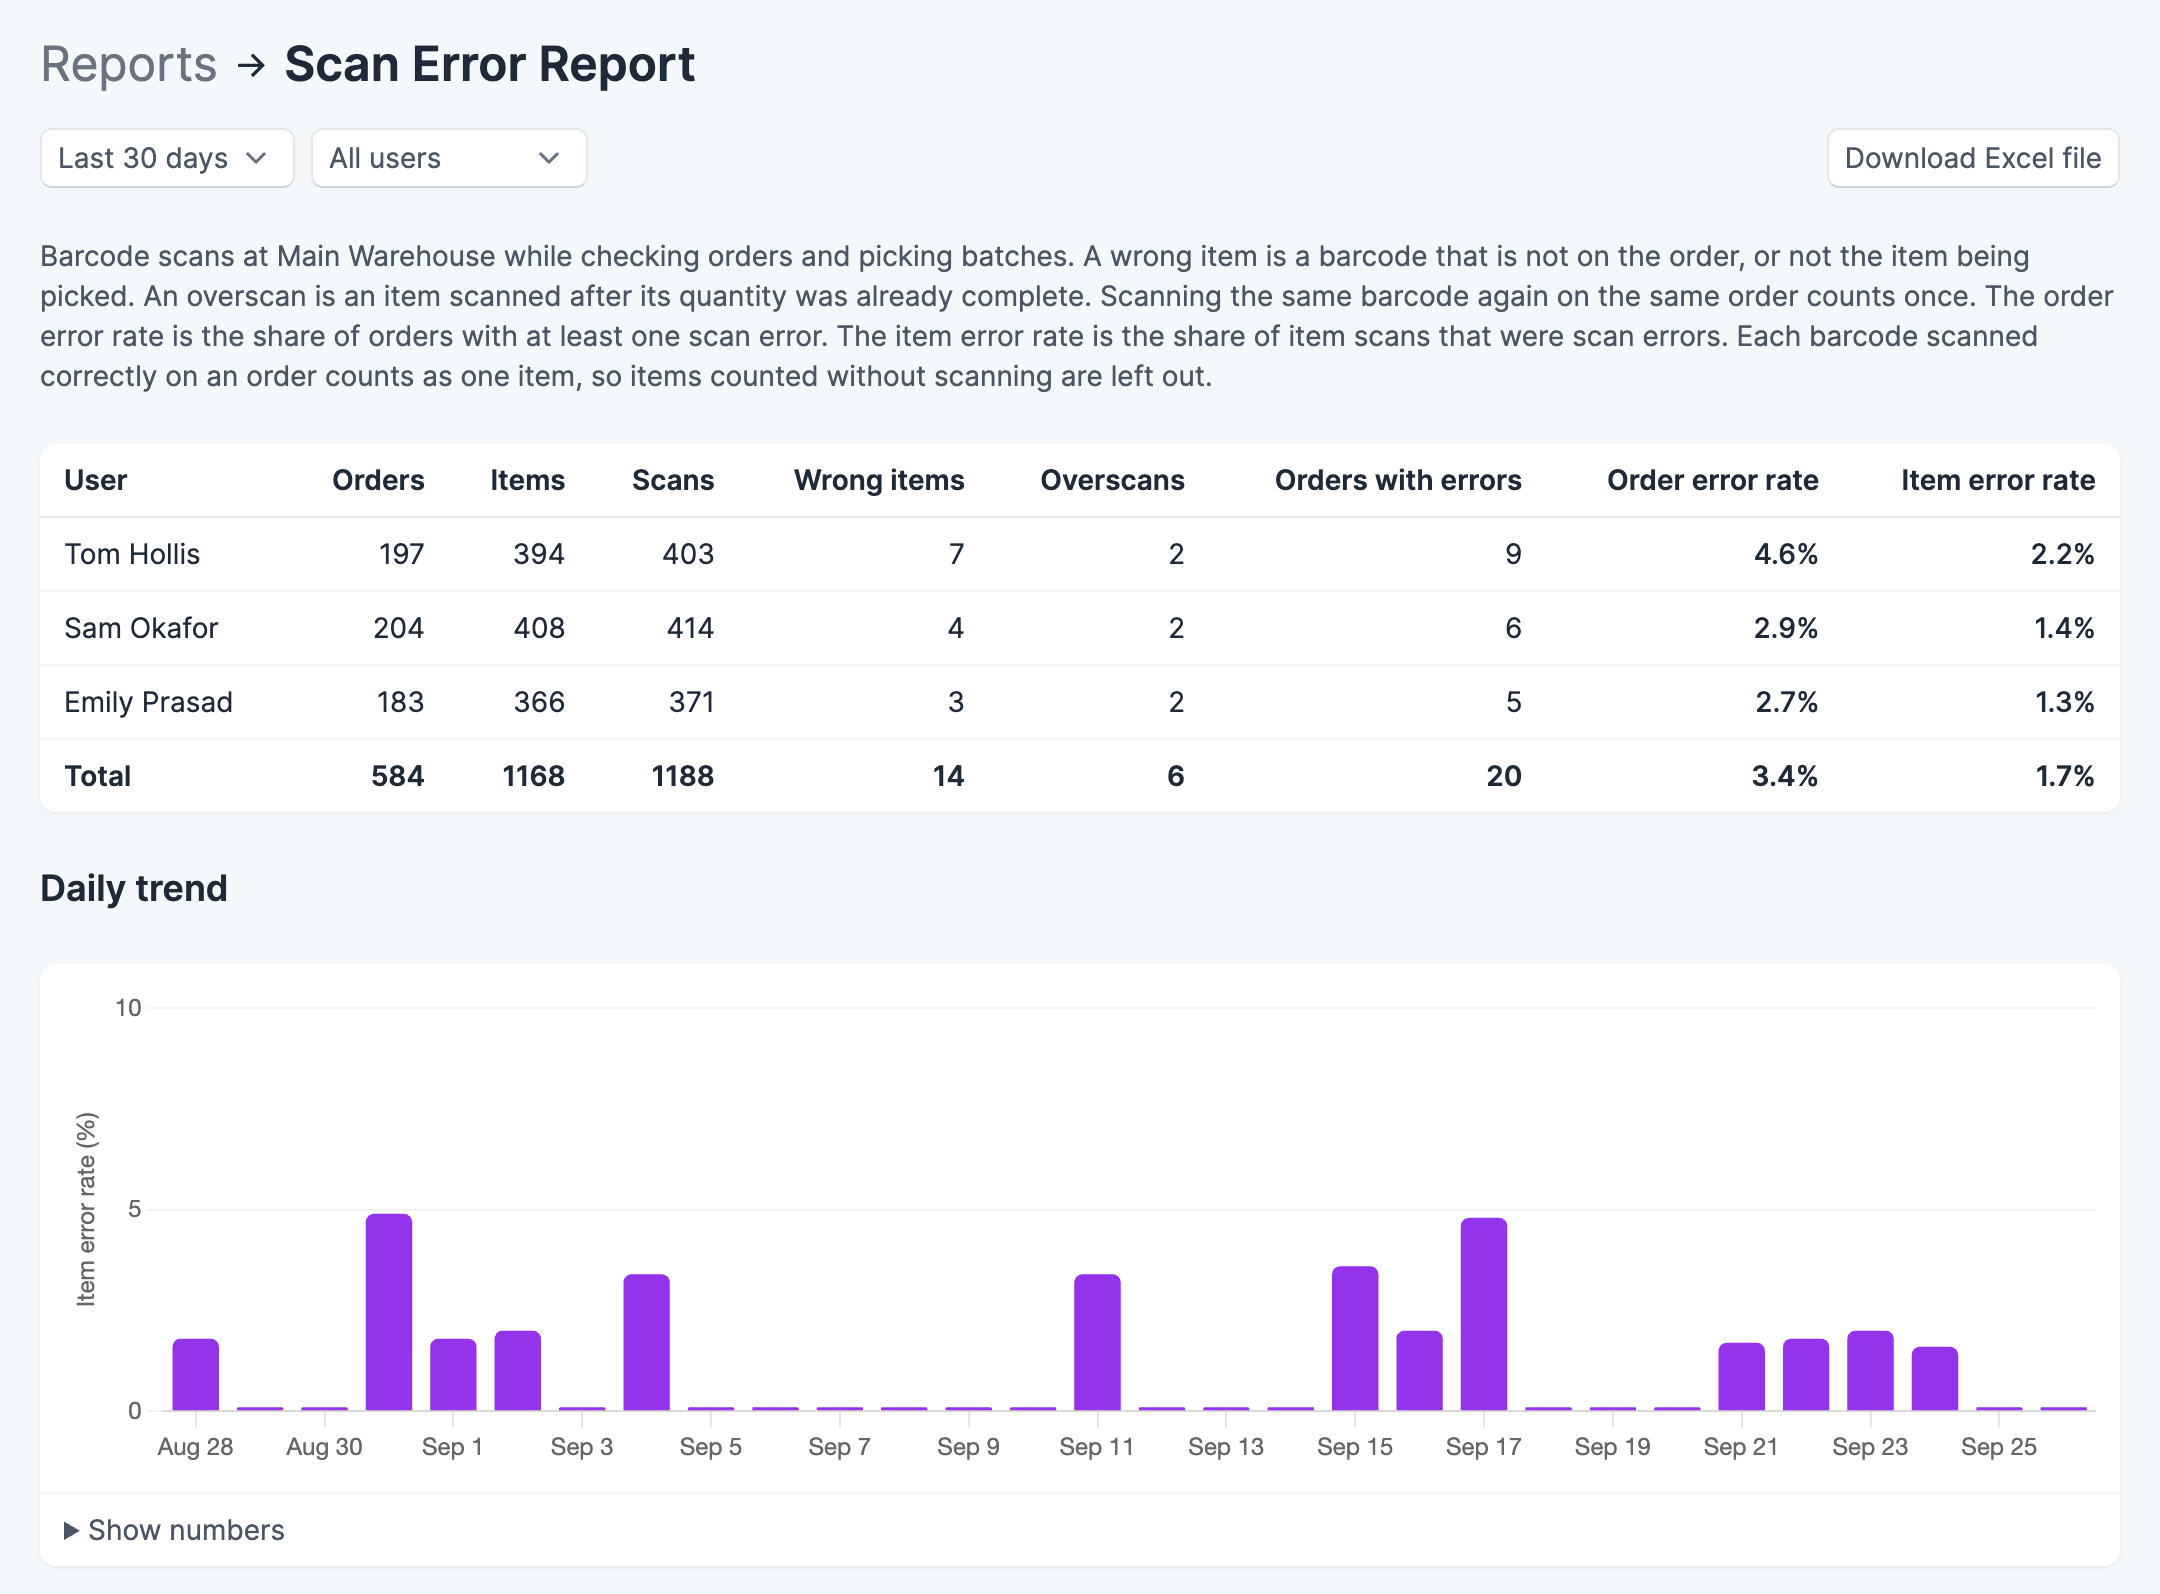The image size is (2160, 1594).
Task: Open the All users dropdown
Action: 449,158
